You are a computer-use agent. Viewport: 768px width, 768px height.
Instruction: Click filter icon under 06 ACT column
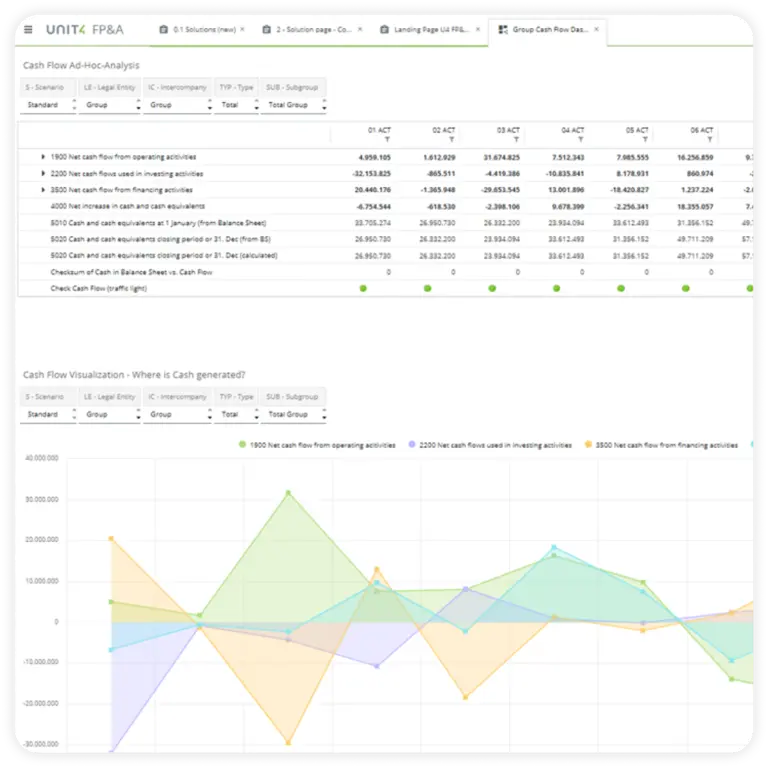710,140
